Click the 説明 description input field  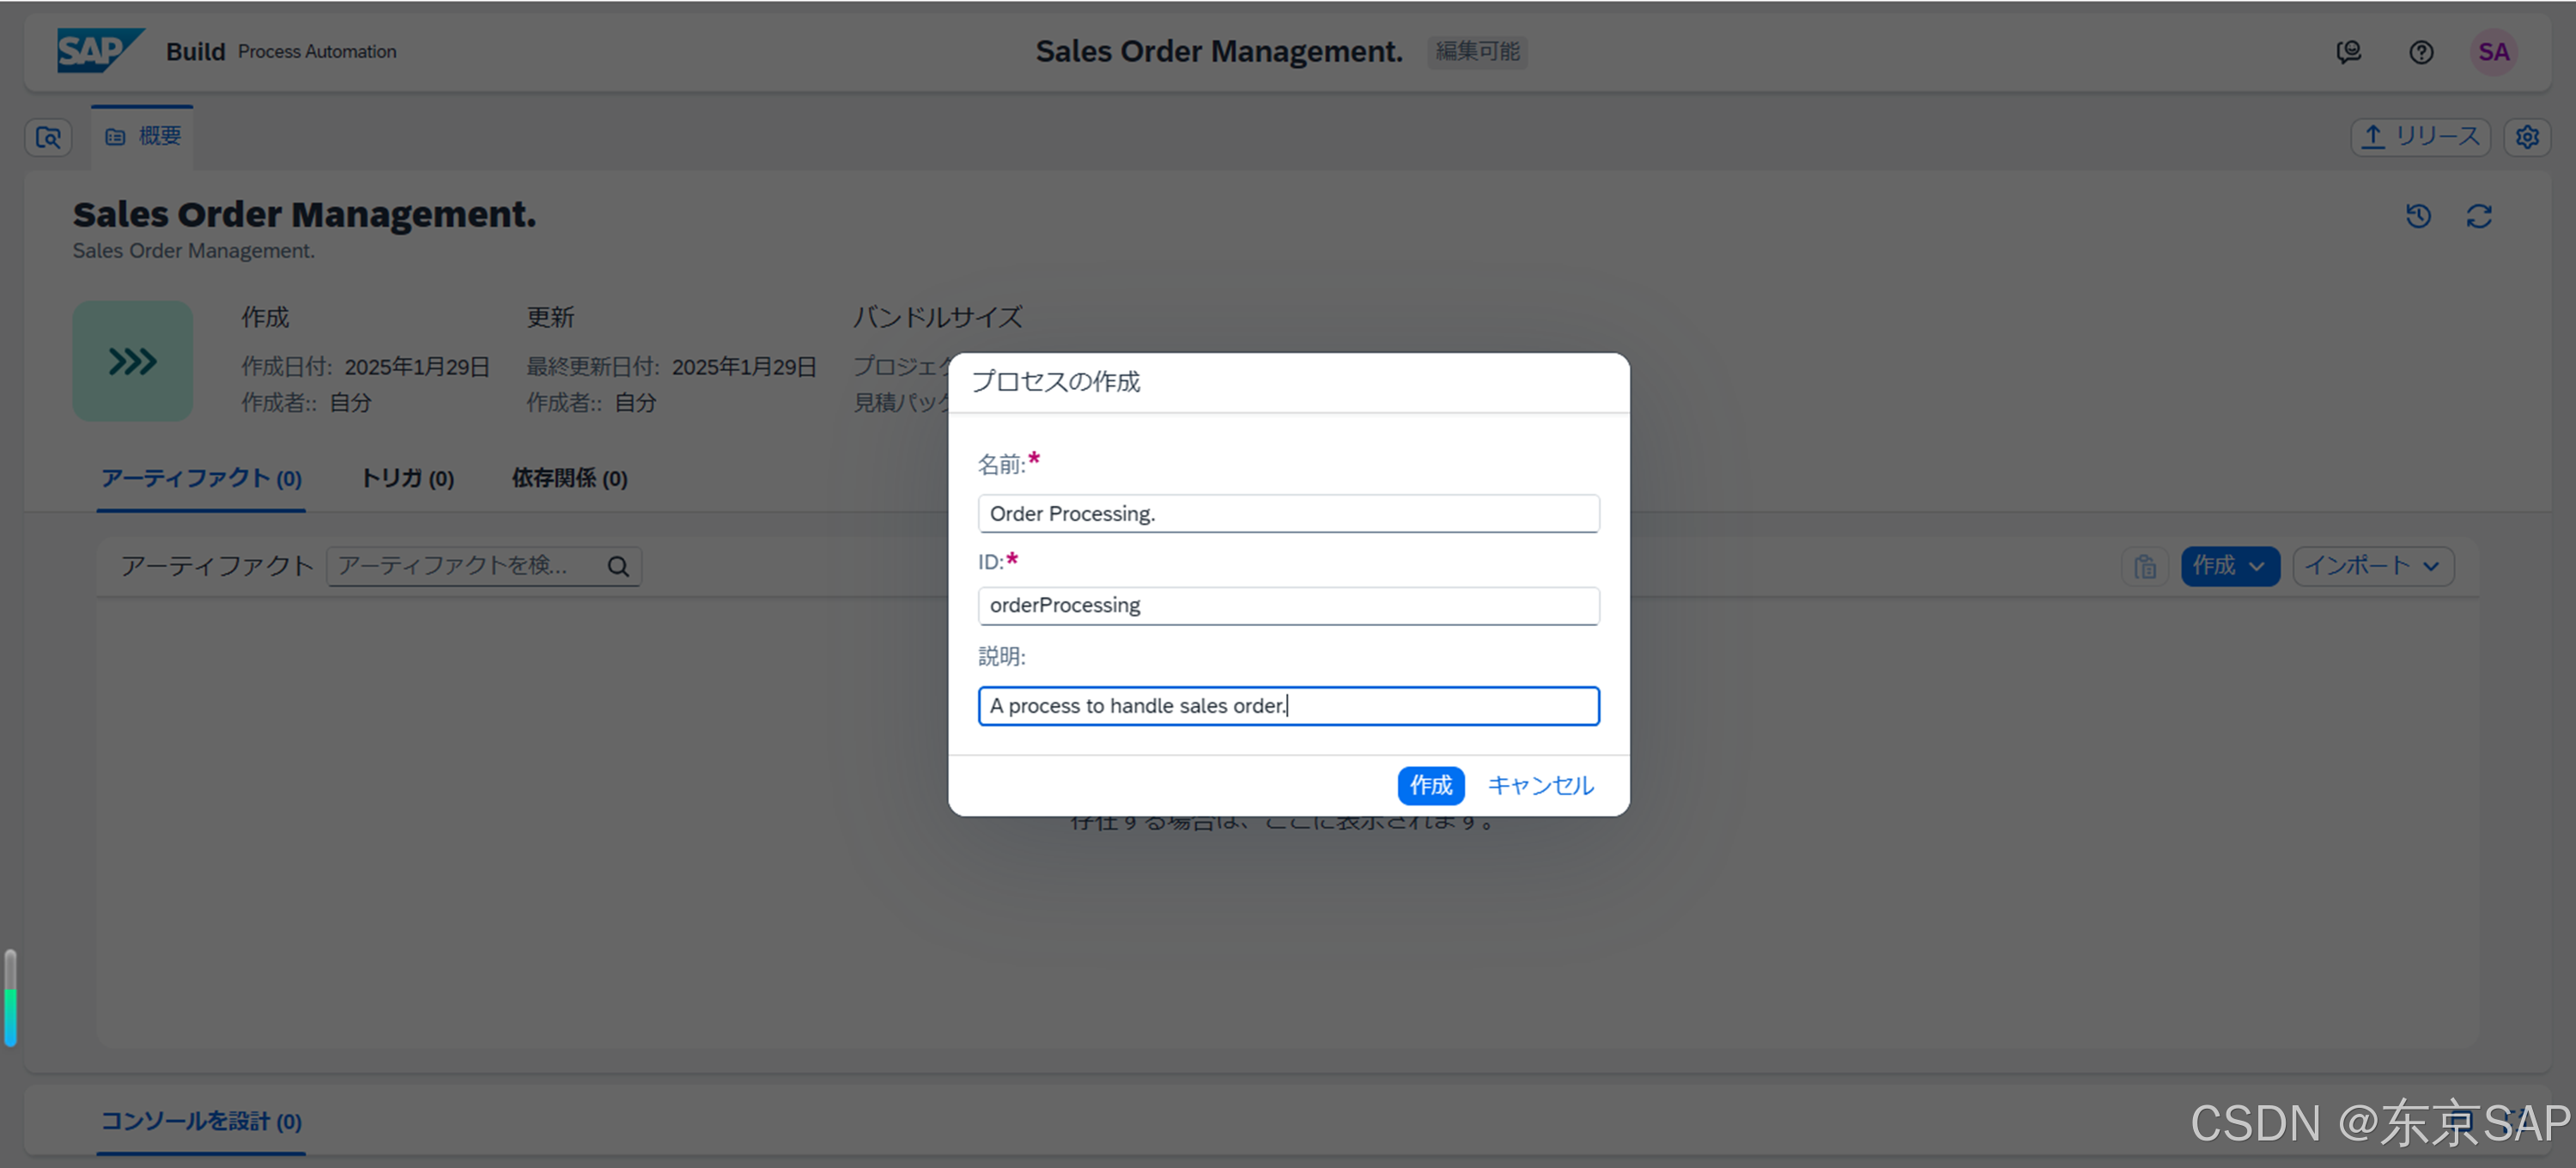click(1288, 706)
